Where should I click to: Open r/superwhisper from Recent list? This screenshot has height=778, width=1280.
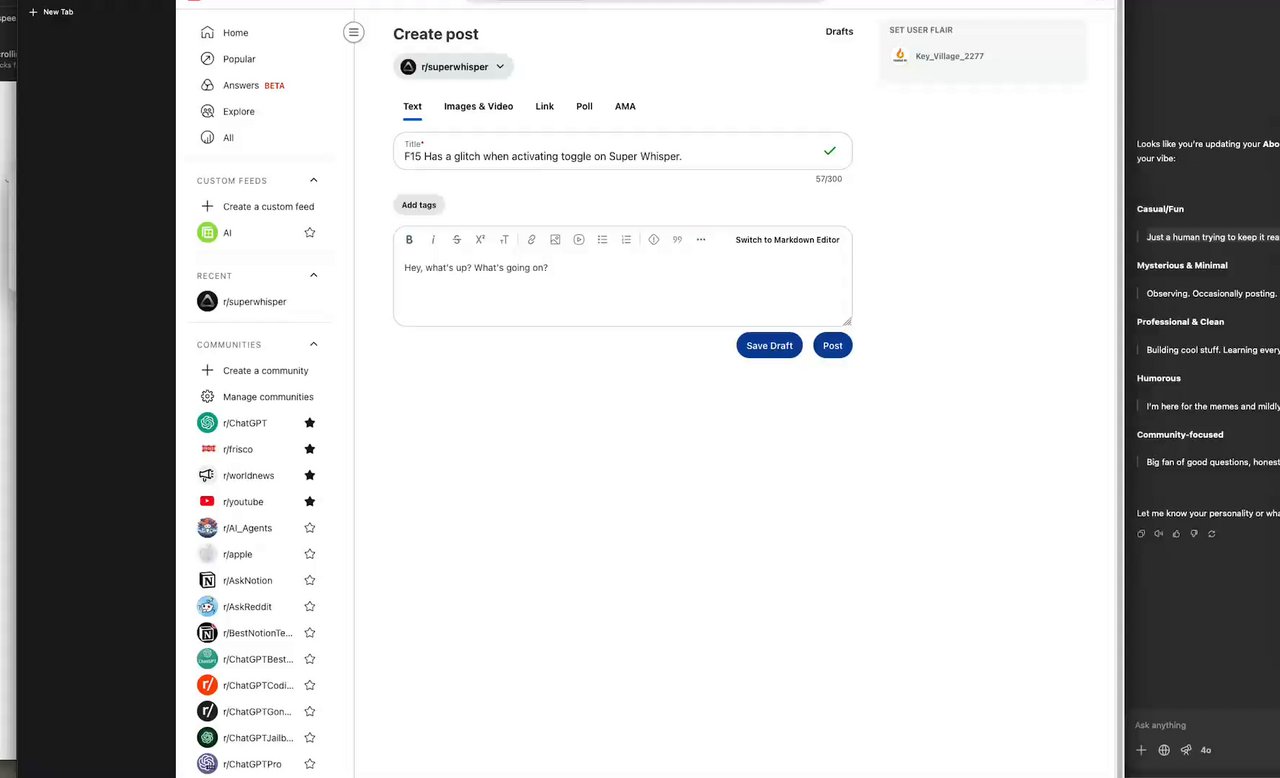pyautogui.click(x=255, y=302)
